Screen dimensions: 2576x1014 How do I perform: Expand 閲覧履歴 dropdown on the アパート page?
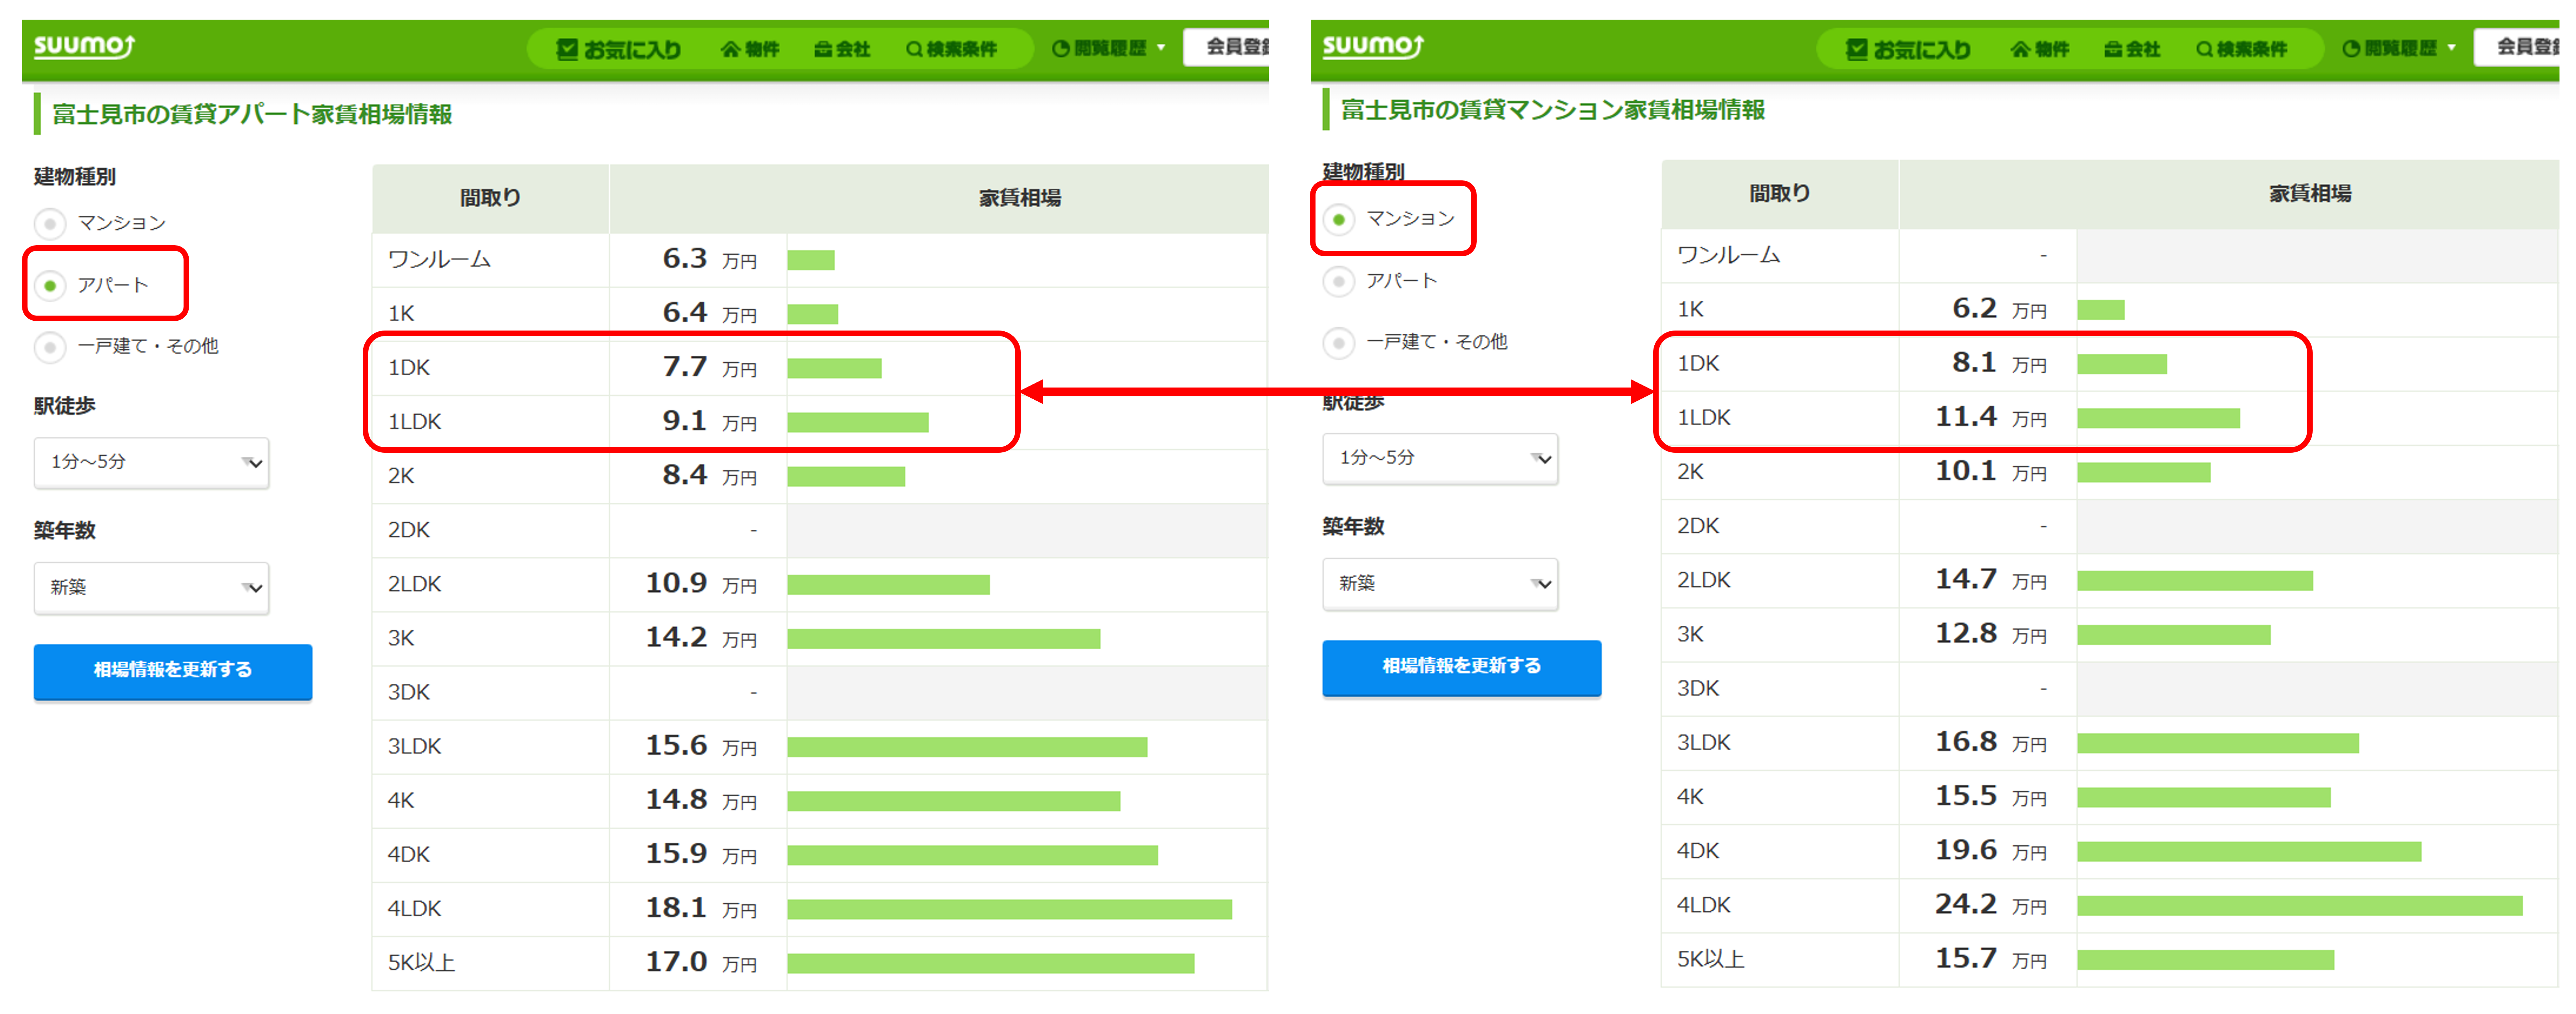pos(1109,48)
